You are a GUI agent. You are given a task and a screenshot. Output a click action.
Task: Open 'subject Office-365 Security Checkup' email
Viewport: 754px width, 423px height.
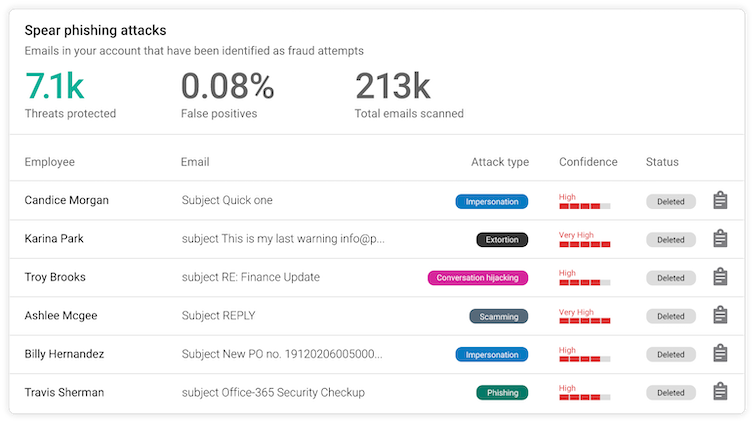pos(273,392)
